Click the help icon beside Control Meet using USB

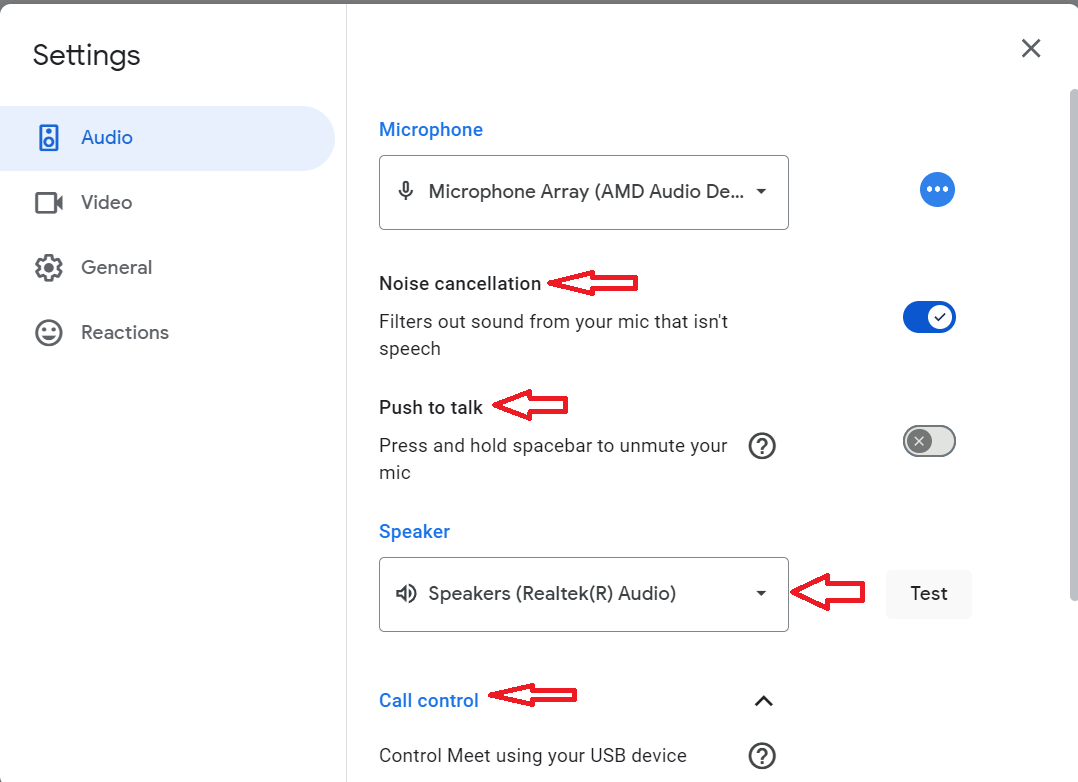(x=762, y=755)
